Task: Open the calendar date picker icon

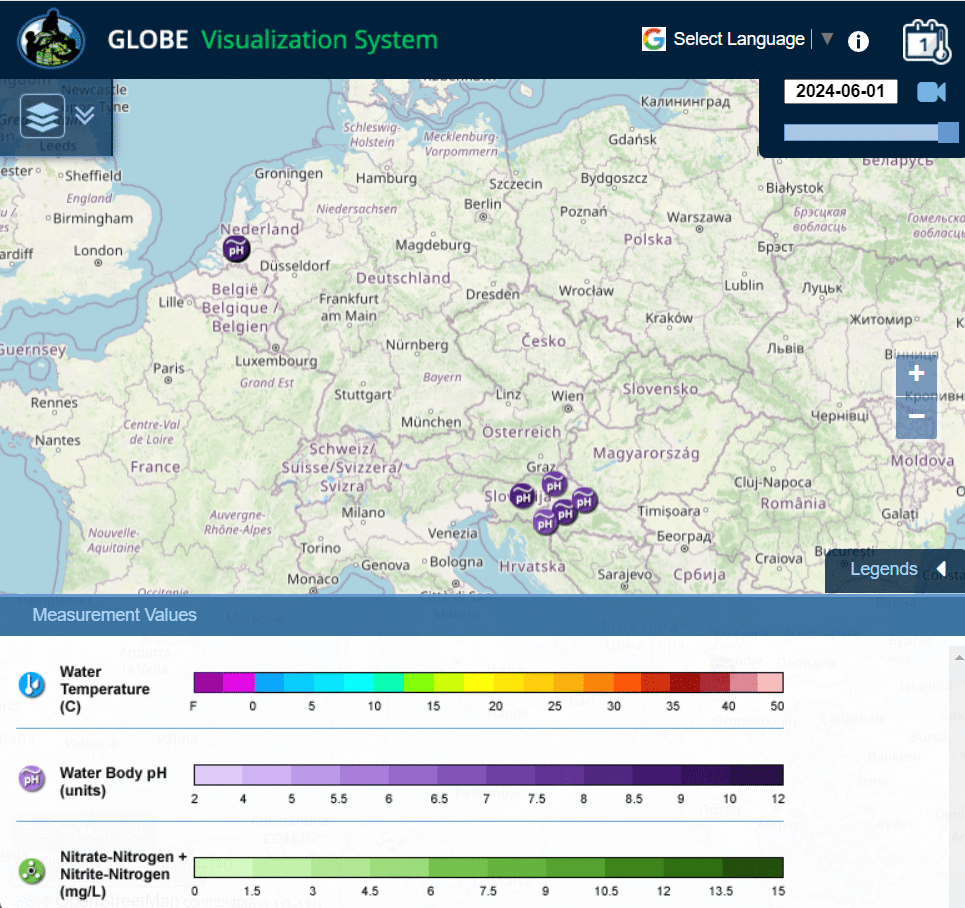Action: coord(926,40)
